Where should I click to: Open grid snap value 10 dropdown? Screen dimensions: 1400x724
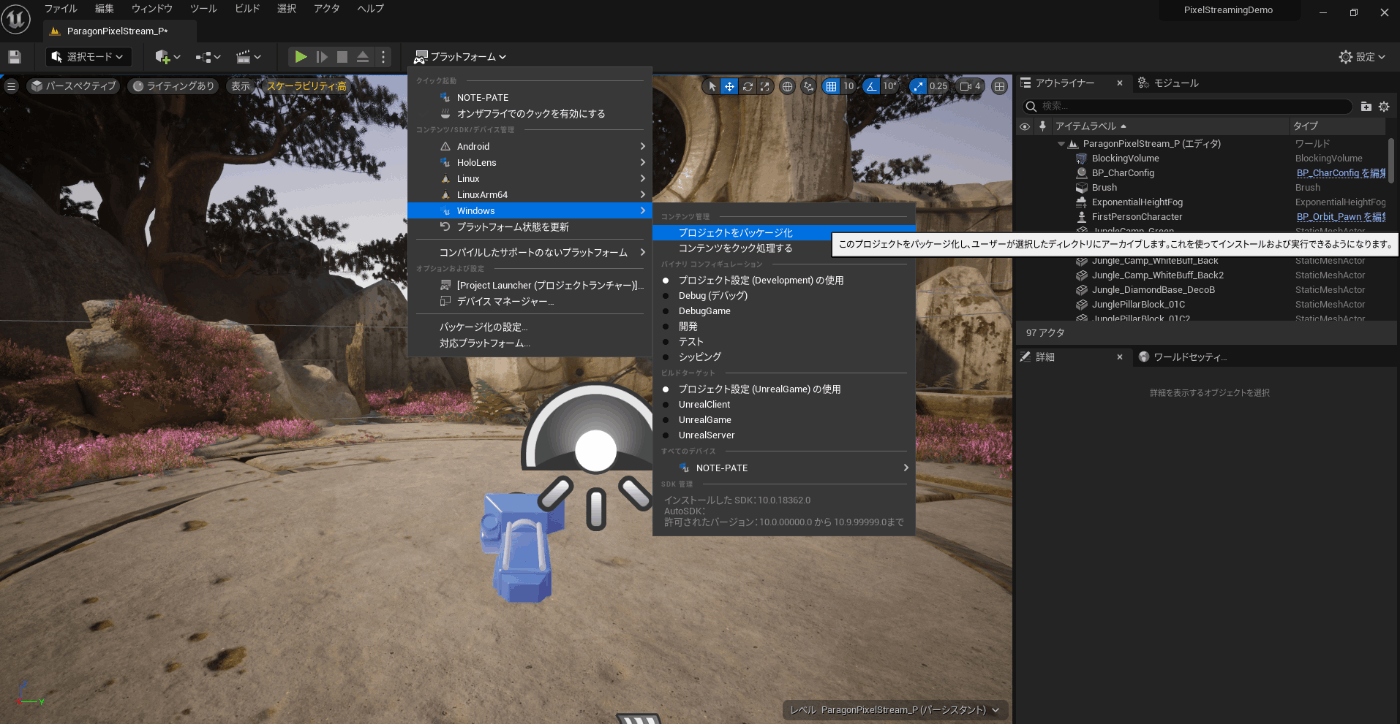(x=848, y=86)
